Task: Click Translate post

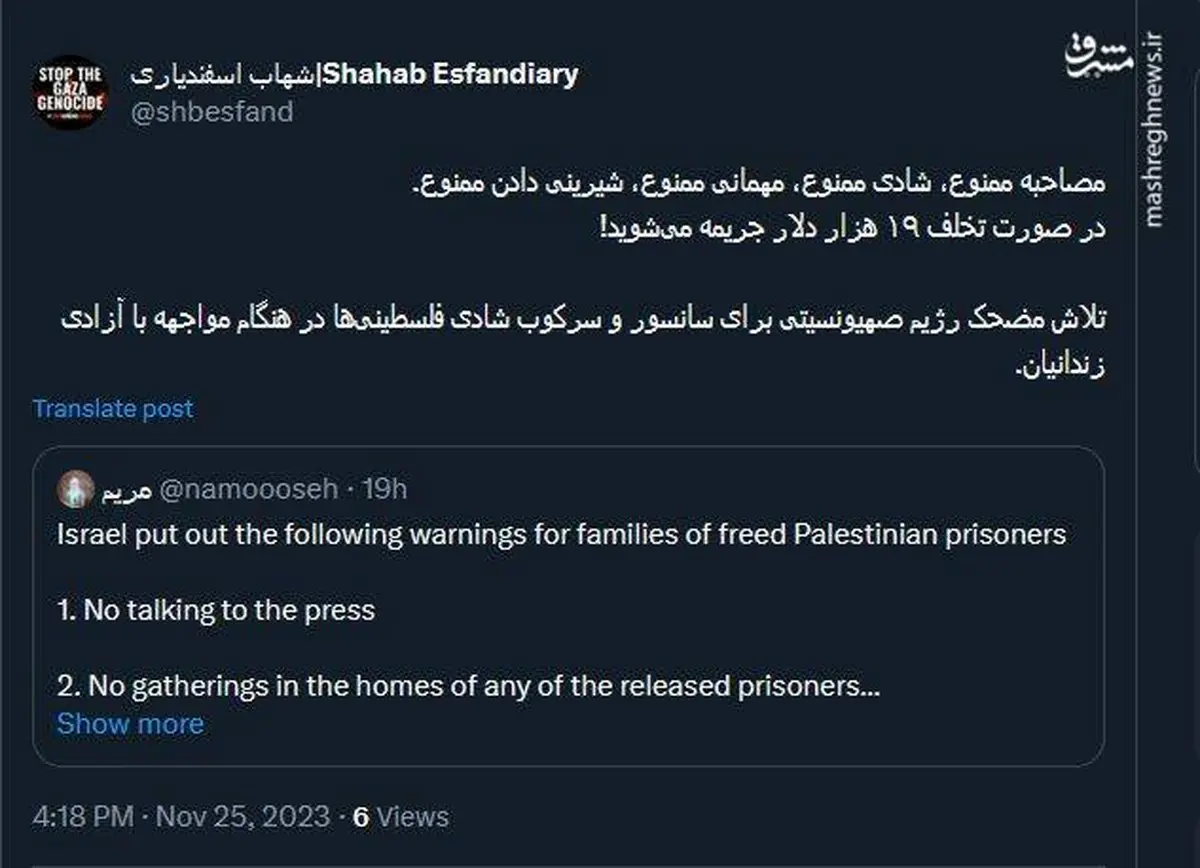Action: pos(112,408)
